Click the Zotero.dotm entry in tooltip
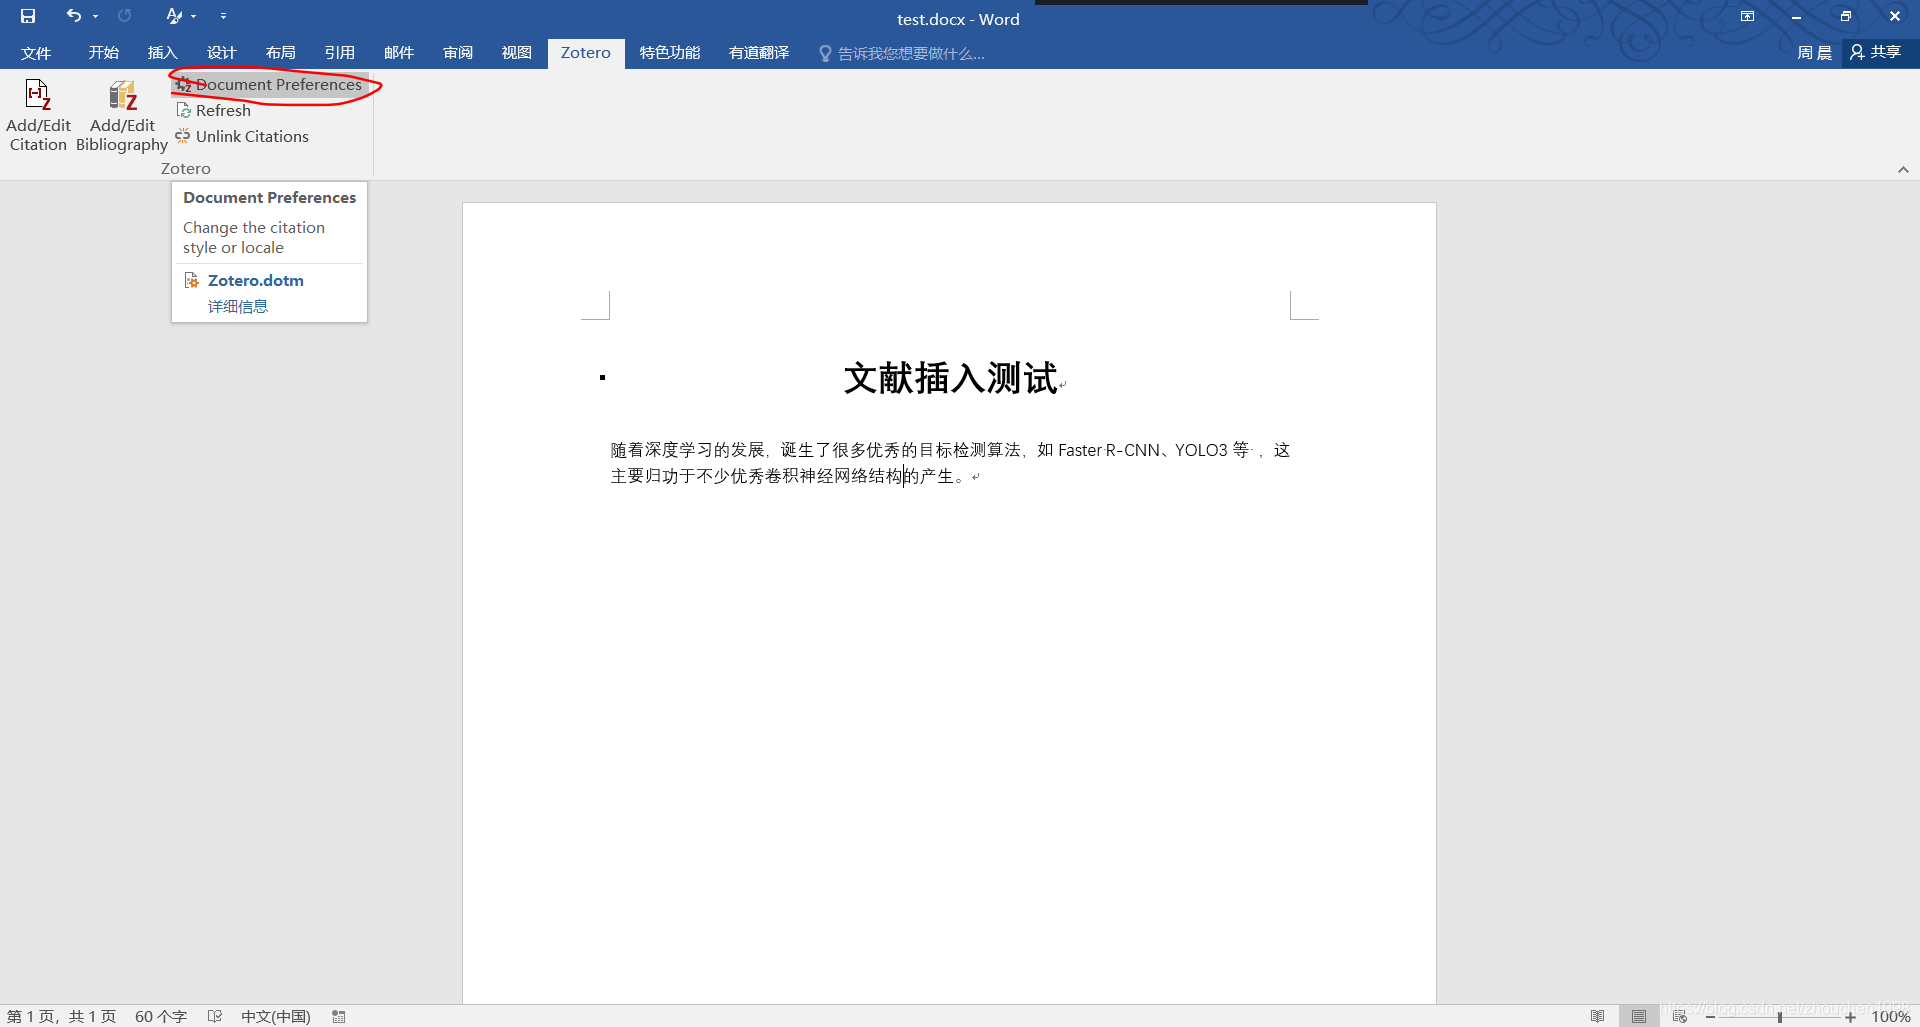This screenshot has width=1920, height=1027. (255, 281)
